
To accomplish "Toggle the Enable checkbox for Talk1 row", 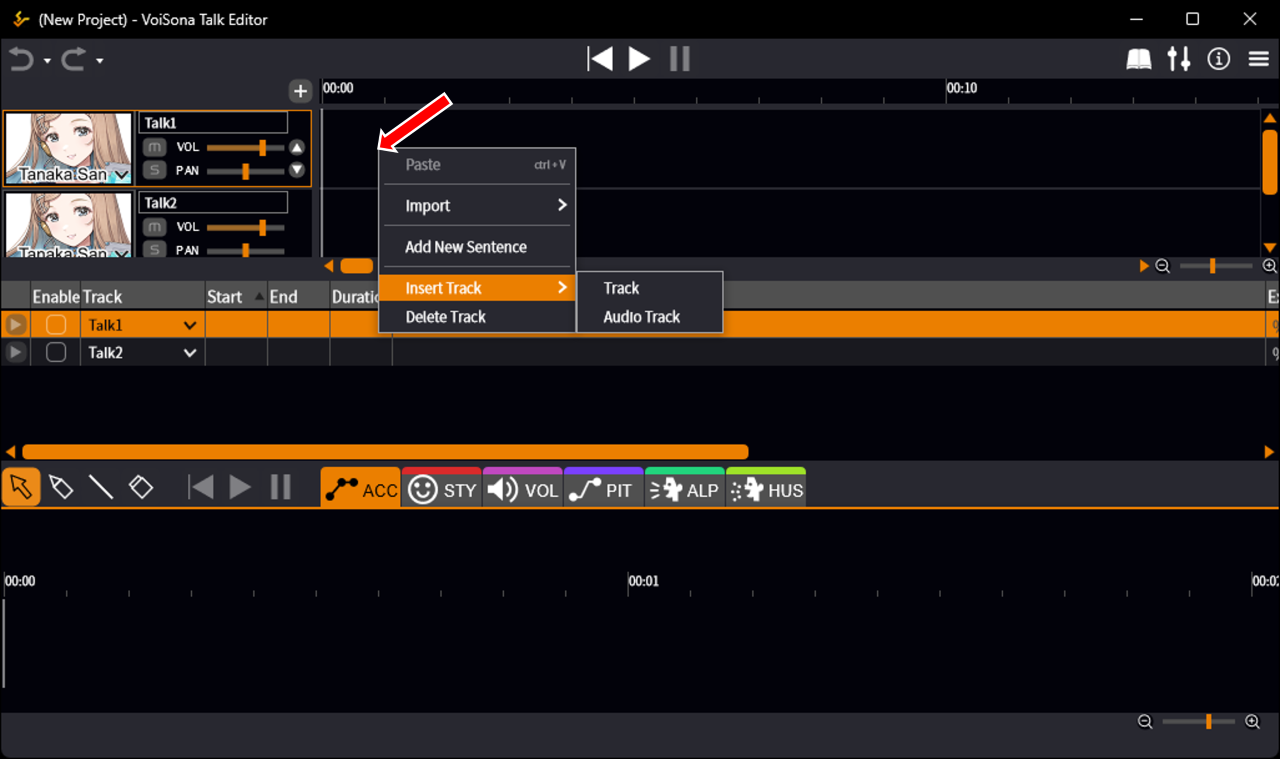I will [56, 325].
